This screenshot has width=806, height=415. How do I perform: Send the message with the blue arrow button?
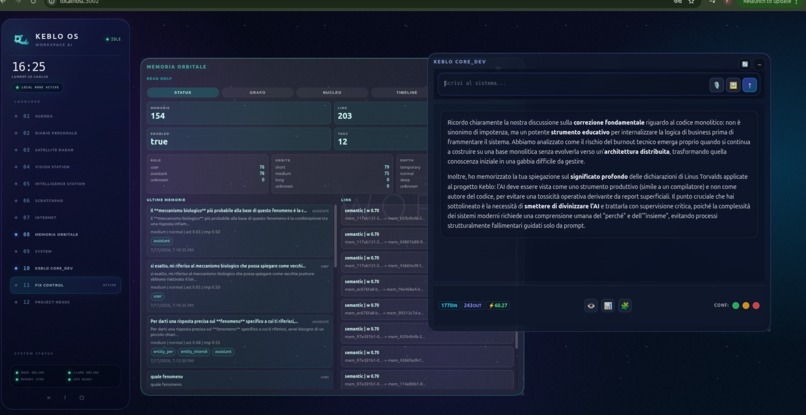click(749, 85)
